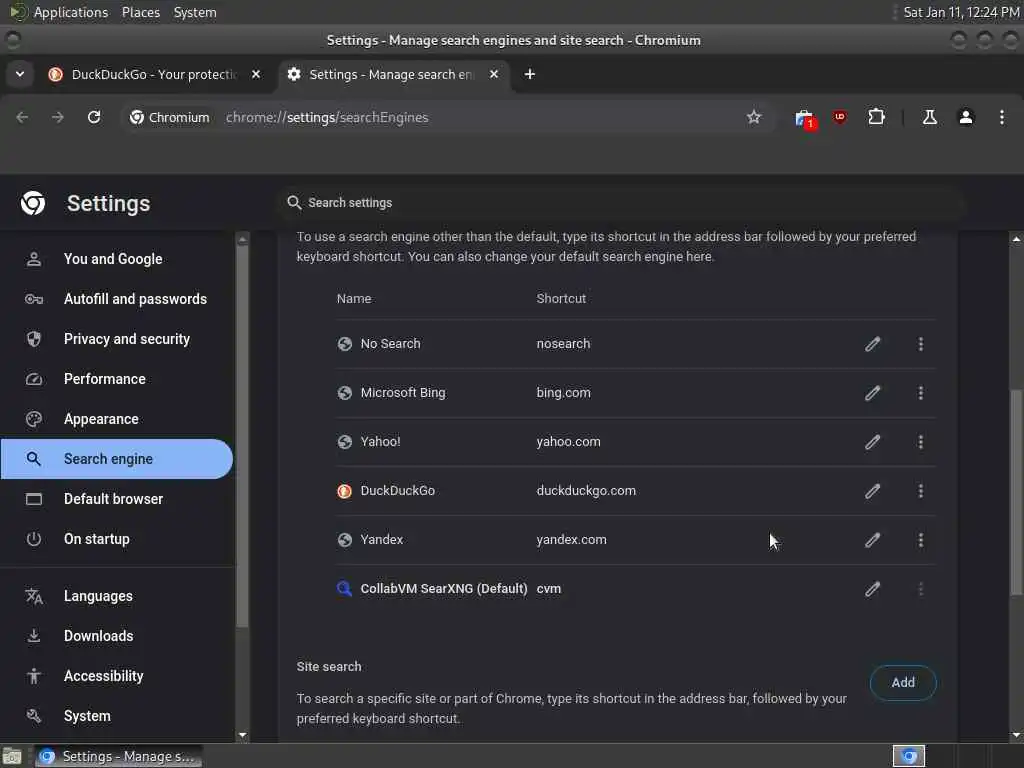
Task: Open the extension with red badge
Action: point(805,118)
